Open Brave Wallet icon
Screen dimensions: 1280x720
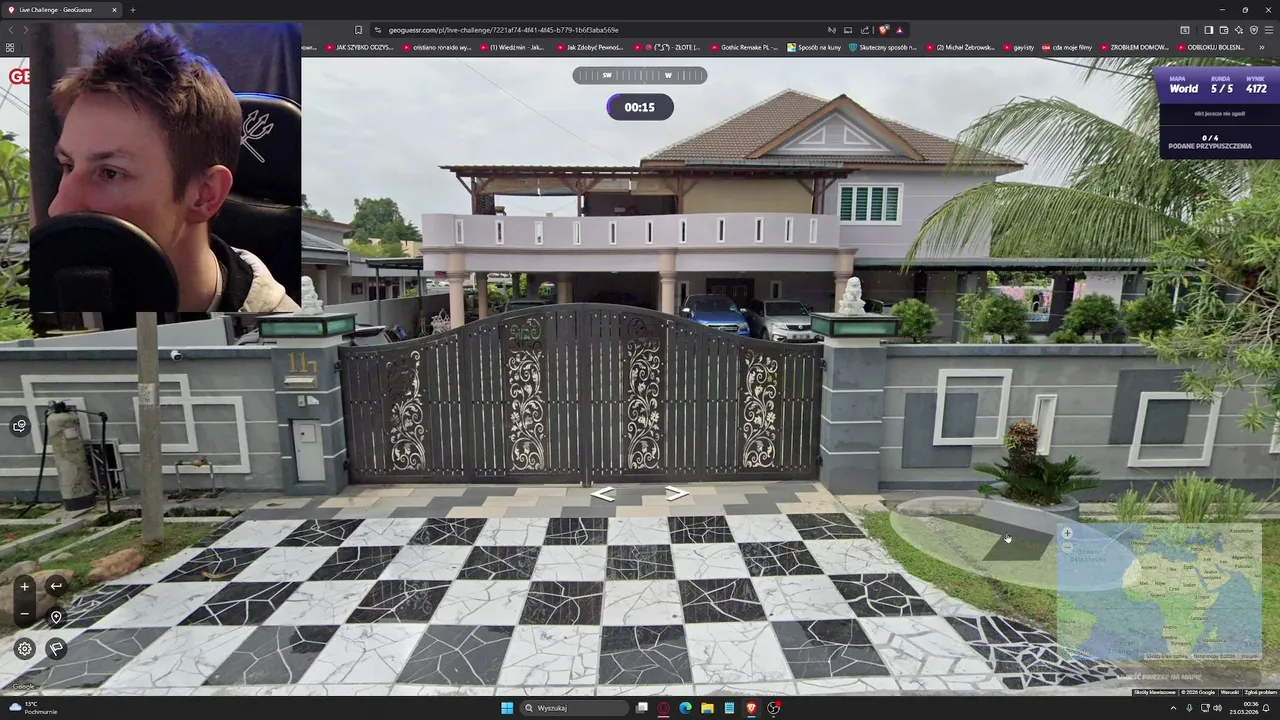pyautogui.click(x=1223, y=30)
